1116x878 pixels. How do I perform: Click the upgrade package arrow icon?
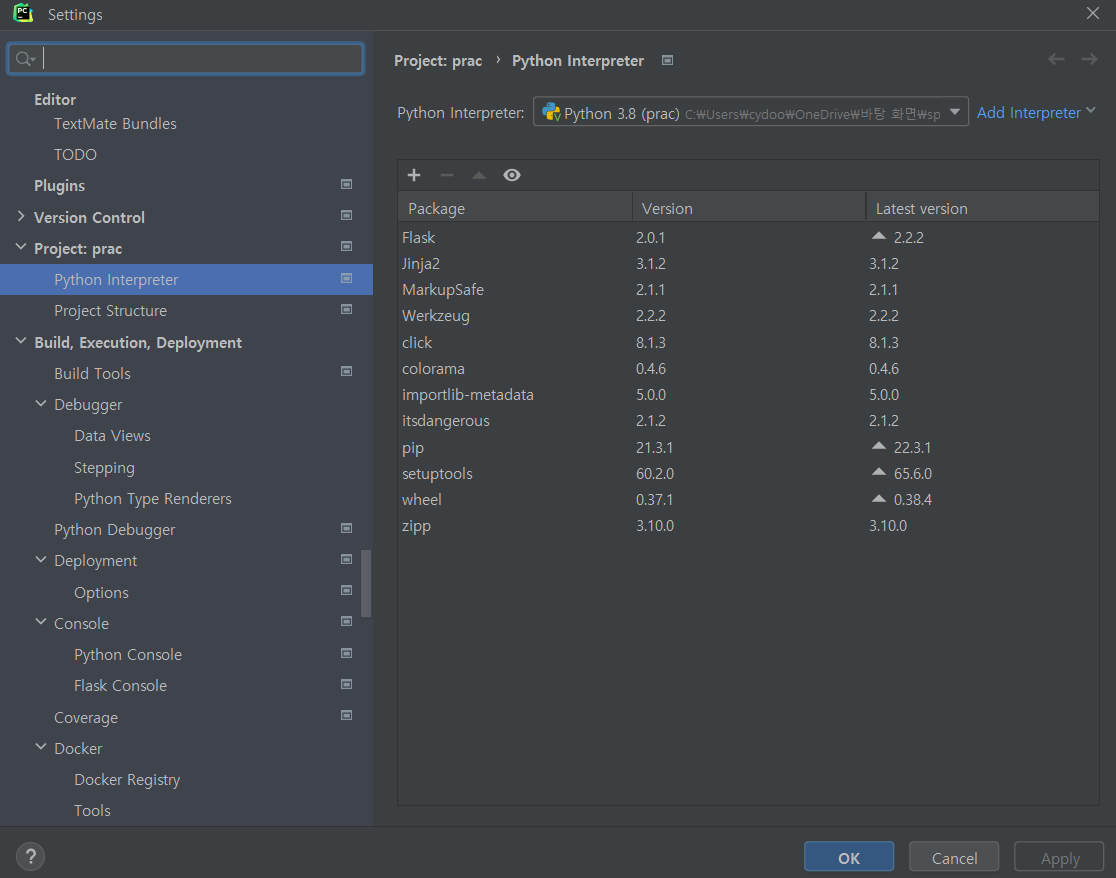(x=479, y=175)
